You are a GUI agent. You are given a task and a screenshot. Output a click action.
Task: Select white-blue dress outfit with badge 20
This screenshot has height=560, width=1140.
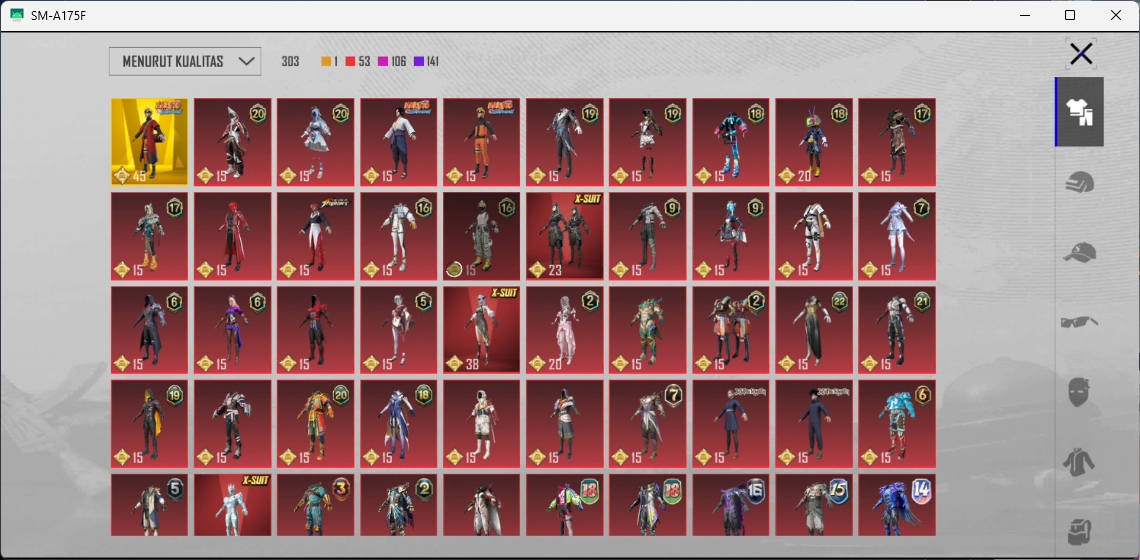[316, 142]
